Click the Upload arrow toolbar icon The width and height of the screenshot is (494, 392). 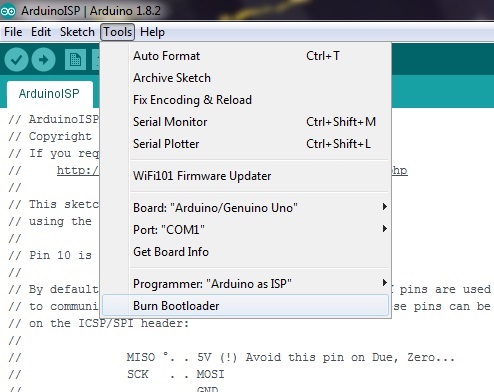tap(43, 60)
